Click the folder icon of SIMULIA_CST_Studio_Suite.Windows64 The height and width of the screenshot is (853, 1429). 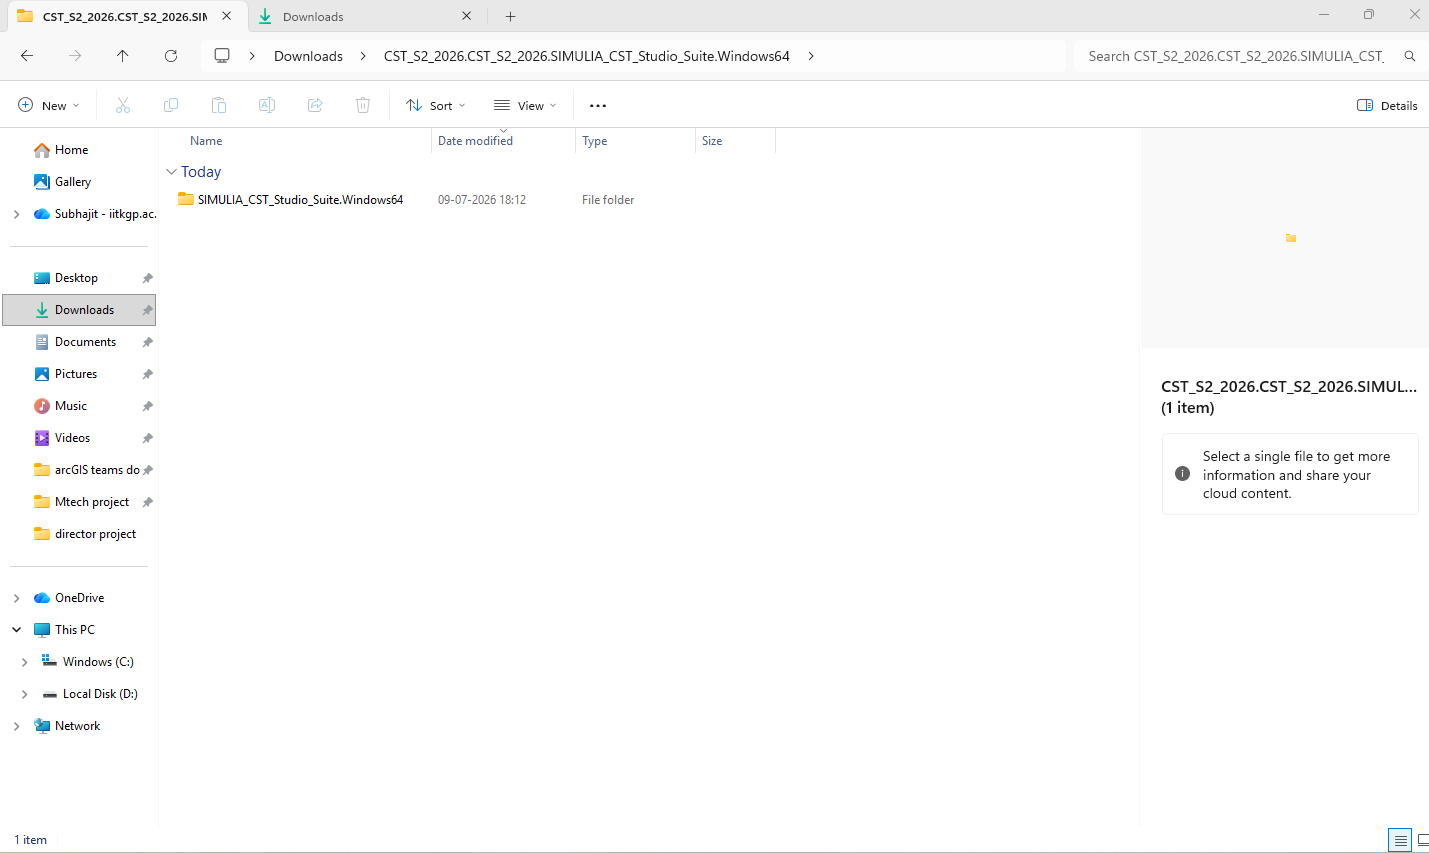coord(186,199)
